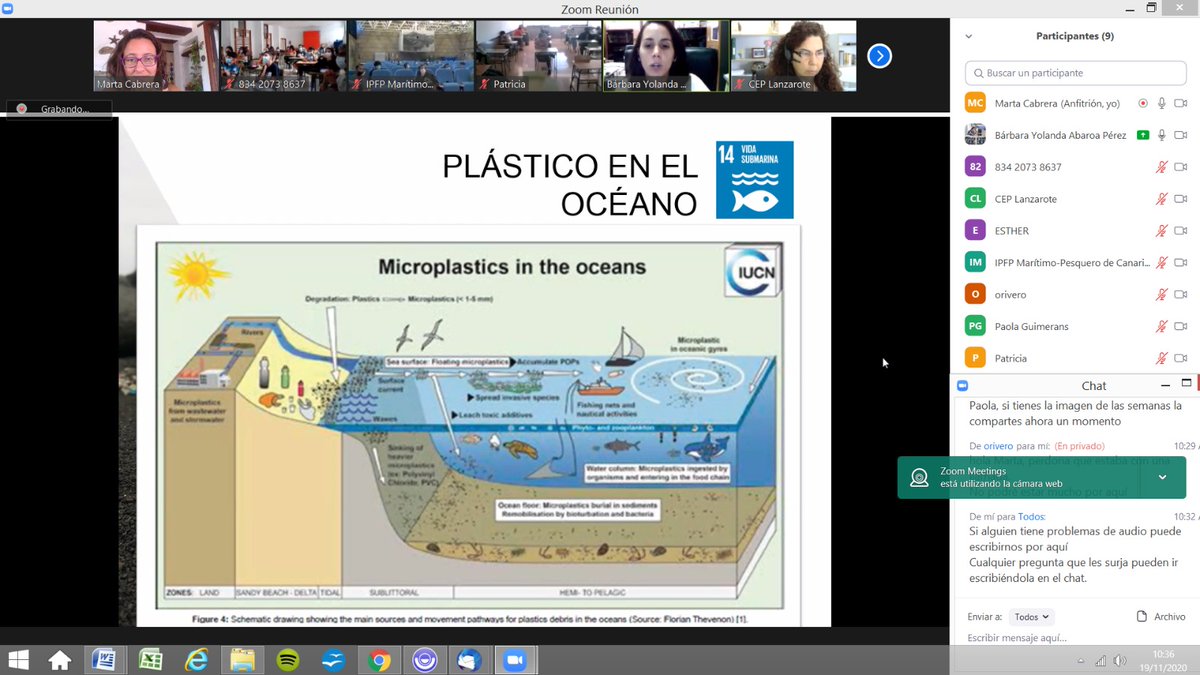The height and width of the screenshot is (675, 1200).
Task: Select the 834 2073 8637 video thumbnail
Action: click(x=284, y=56)
